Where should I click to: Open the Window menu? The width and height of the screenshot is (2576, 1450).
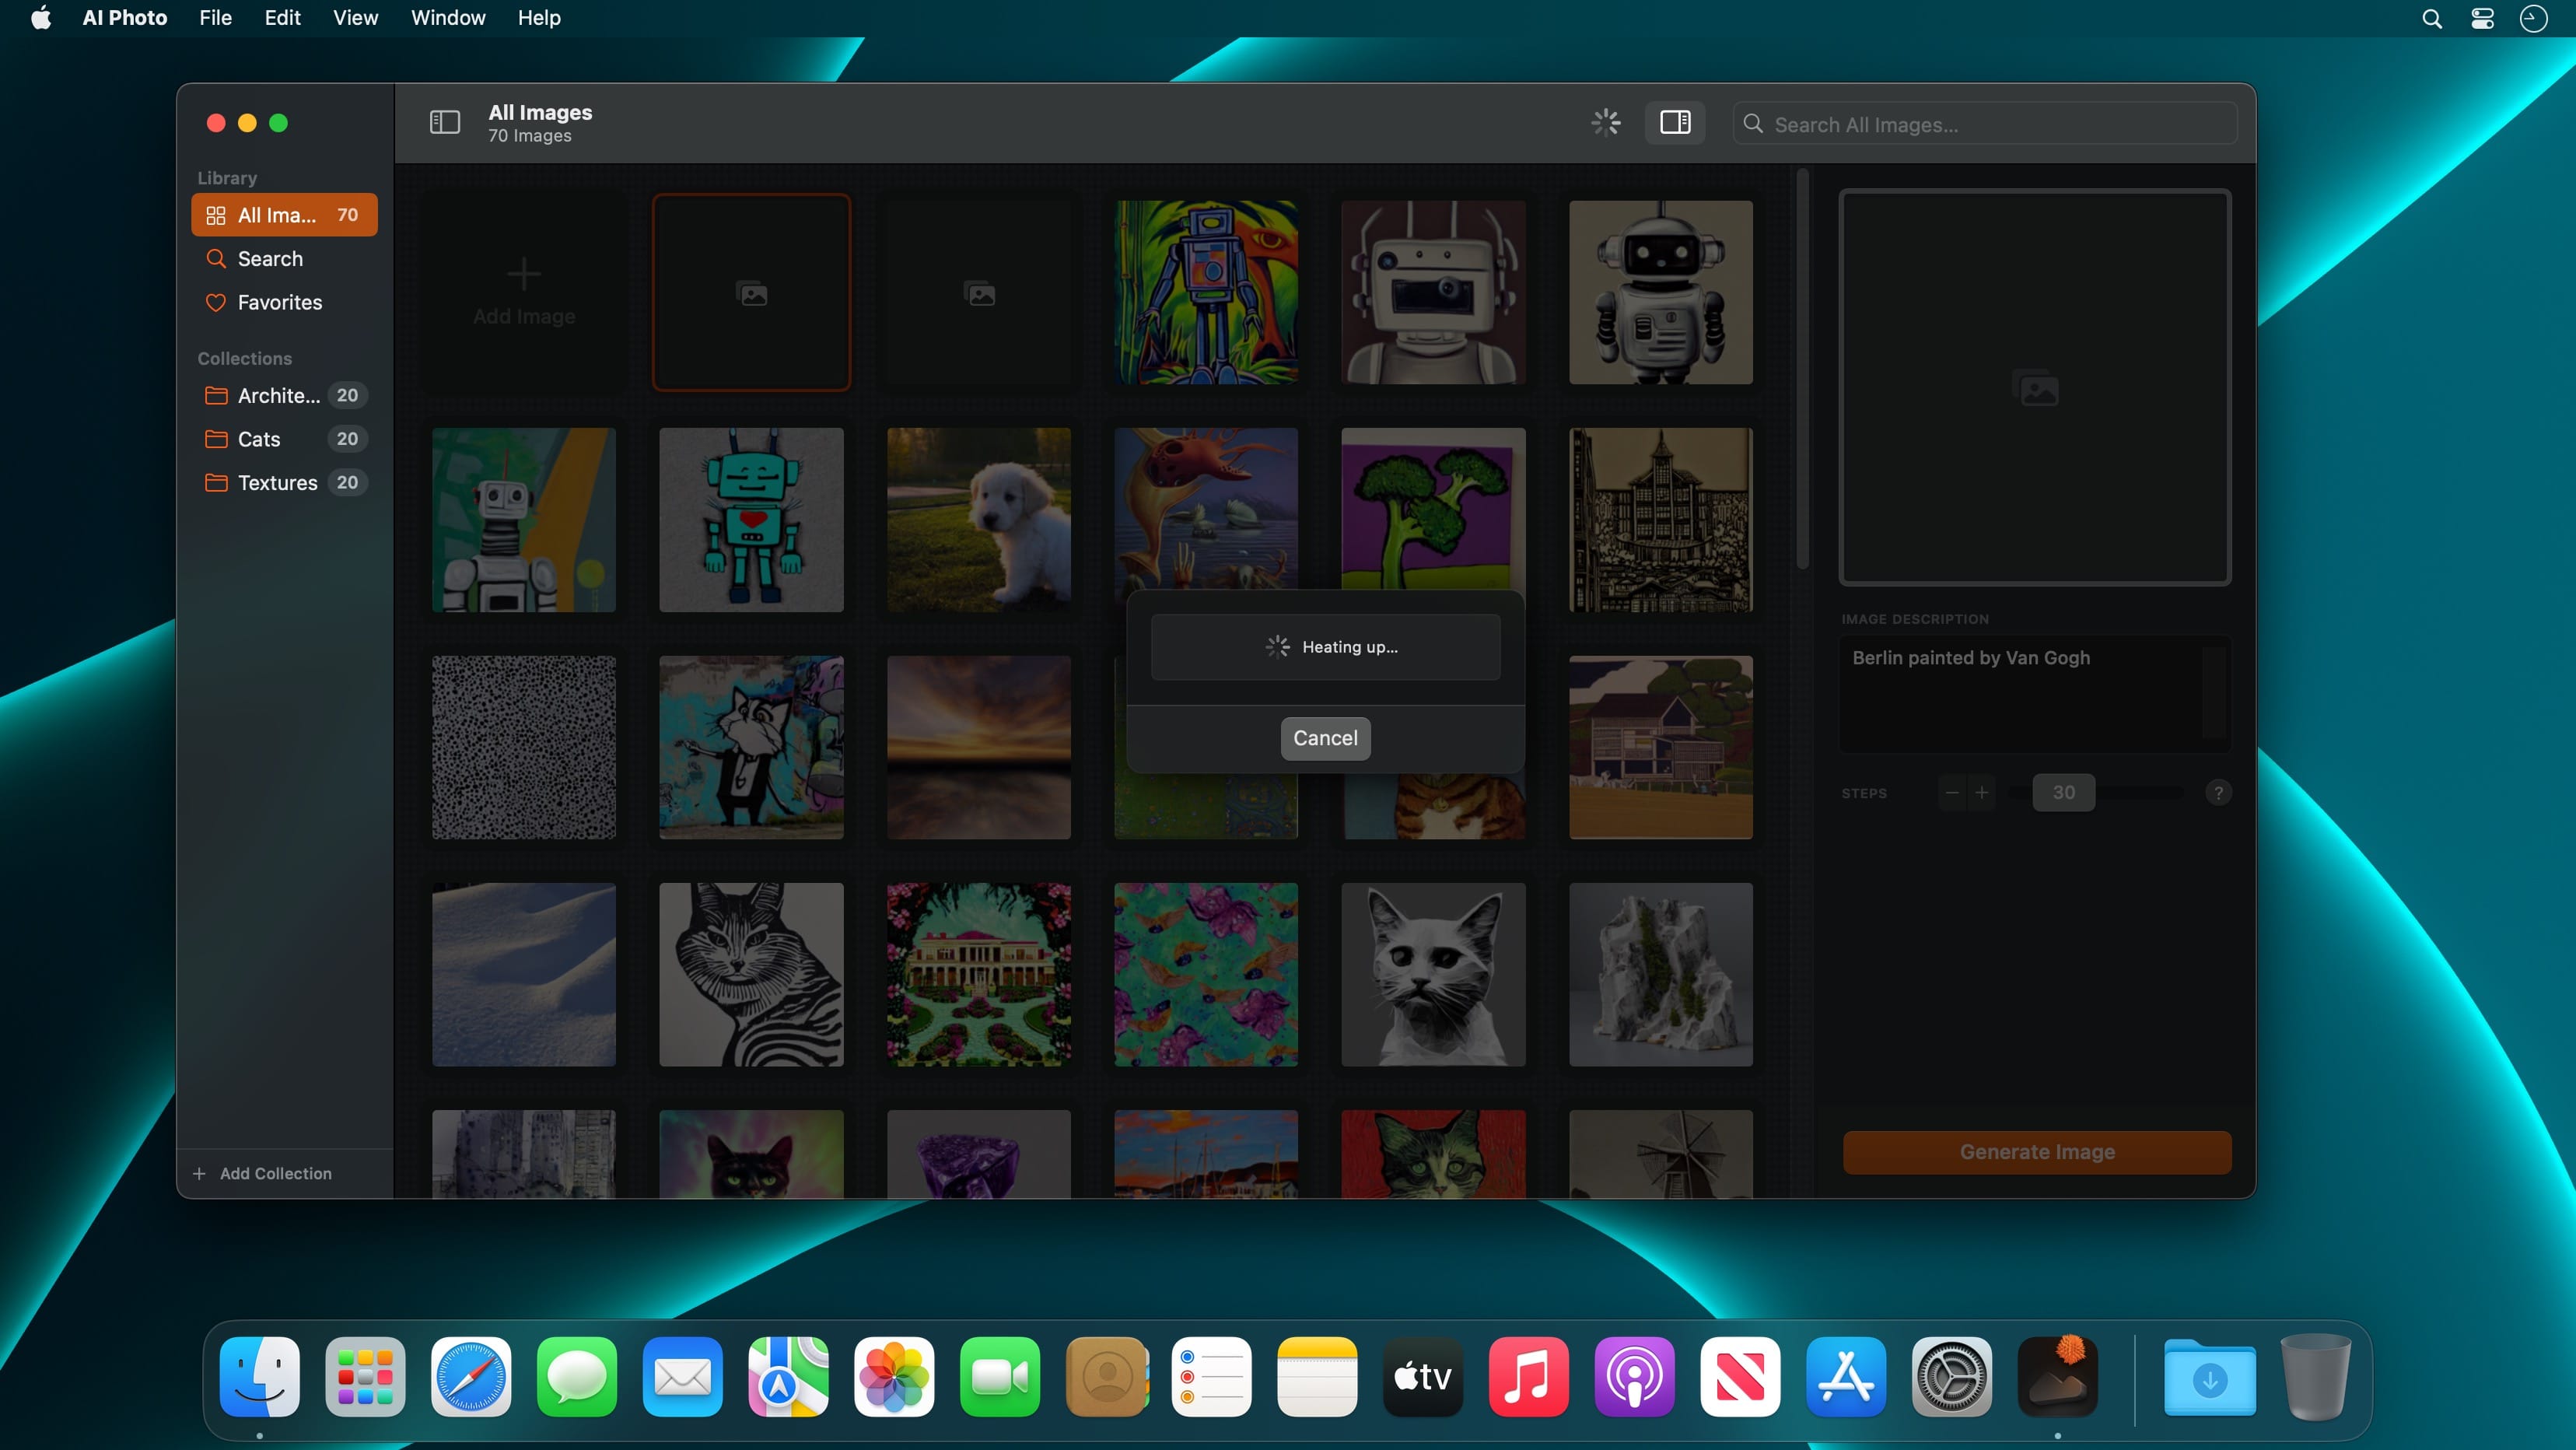coord(447,18)
